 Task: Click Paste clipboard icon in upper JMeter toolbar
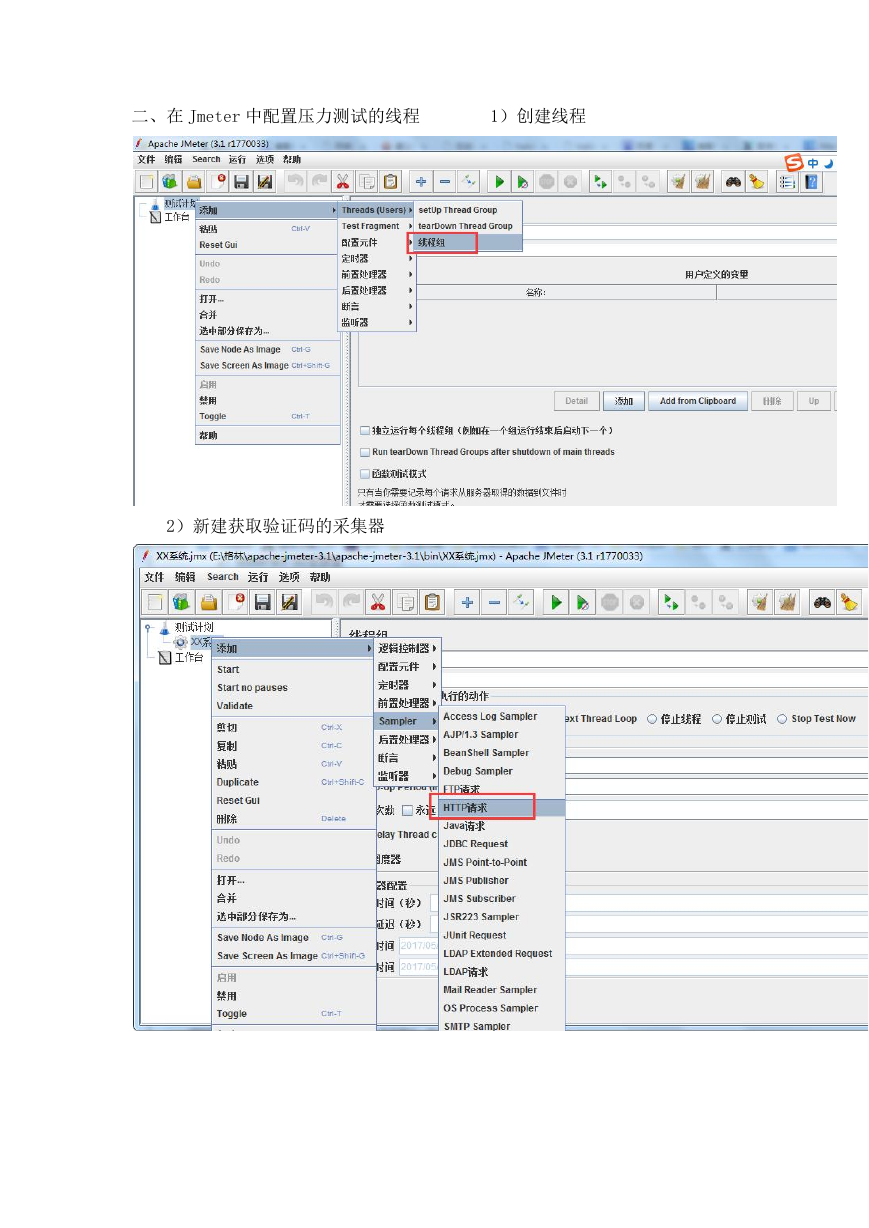(391, 181)
